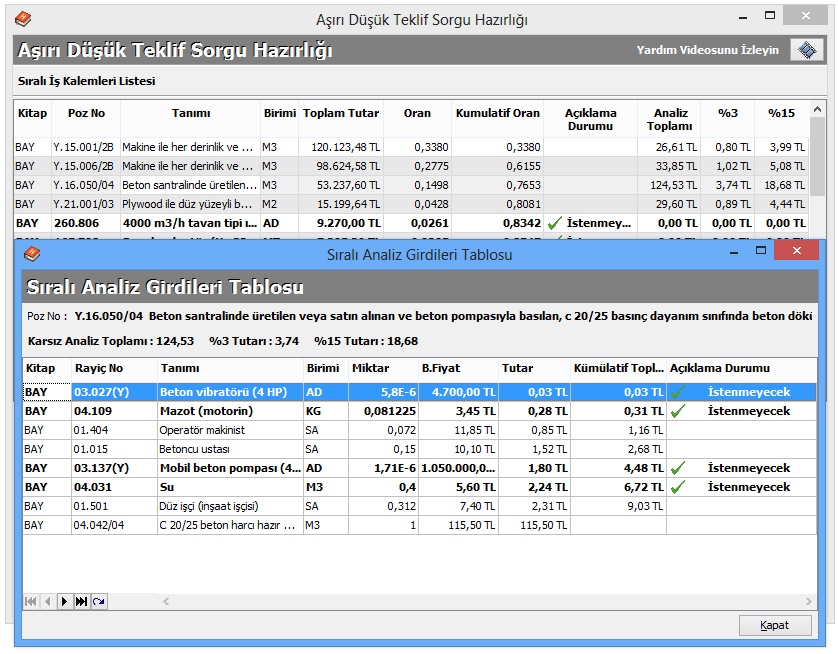The height and width of the screenshot is (654, 838).
Task: Click upper list scrollbar up arrow
Action: (818, 109)
